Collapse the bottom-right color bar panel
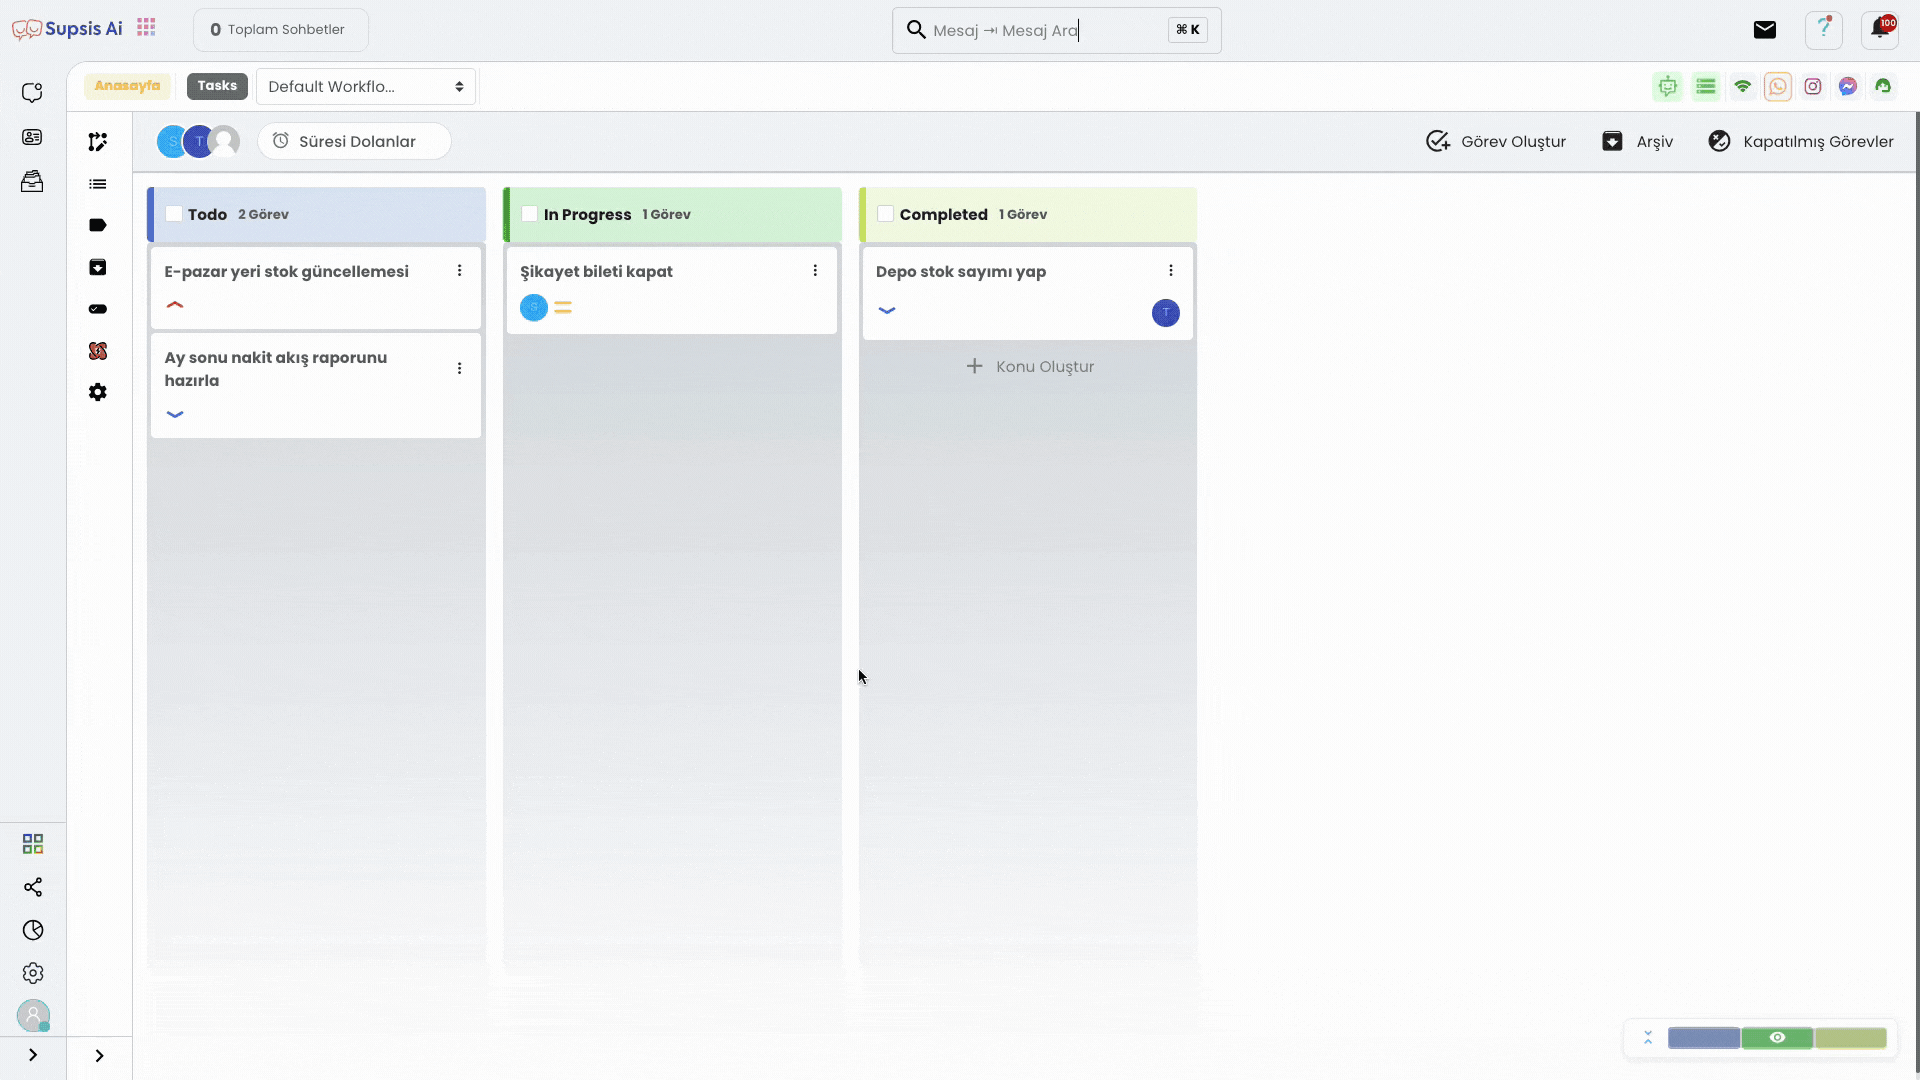 point(1648,1038)
